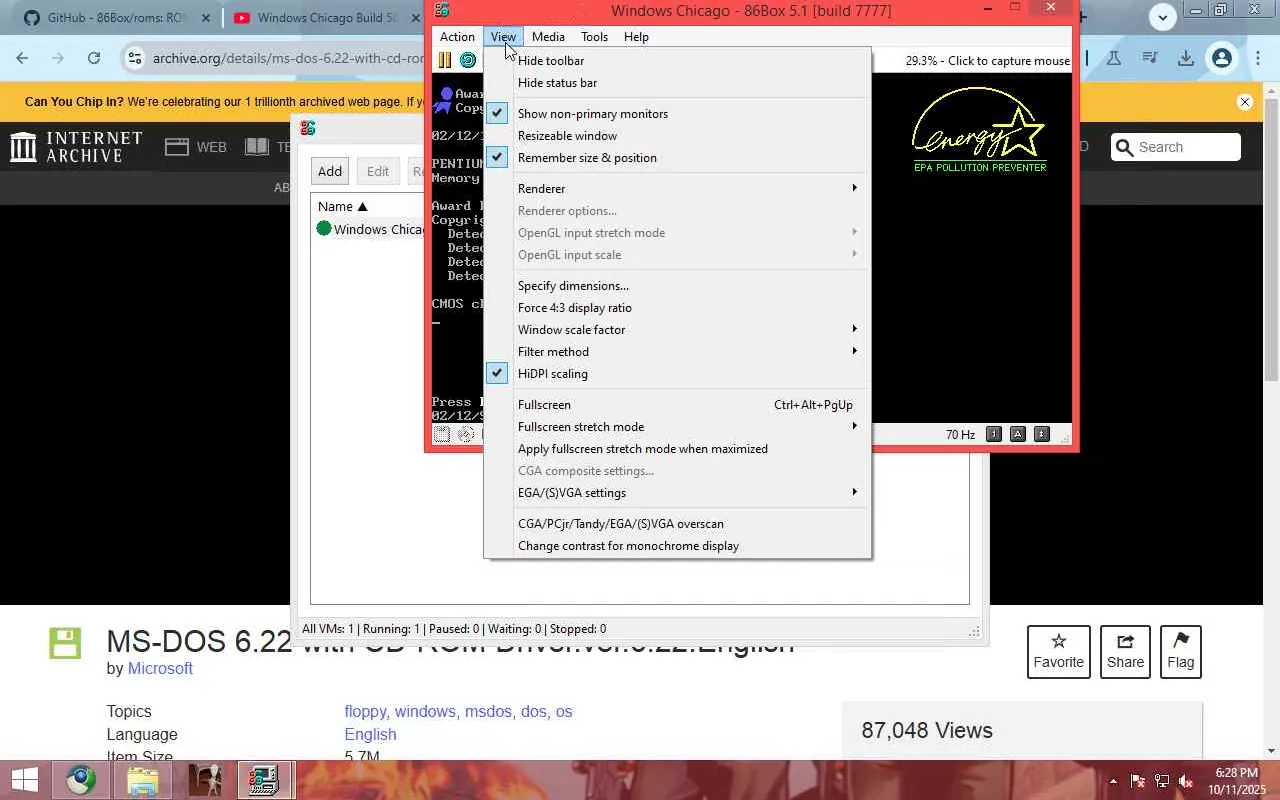The height and width of the screenshot is (800, 1280).
Task: Expand the Window scale factor submenu
Action: pyautogui.click(x=678, y=330)
